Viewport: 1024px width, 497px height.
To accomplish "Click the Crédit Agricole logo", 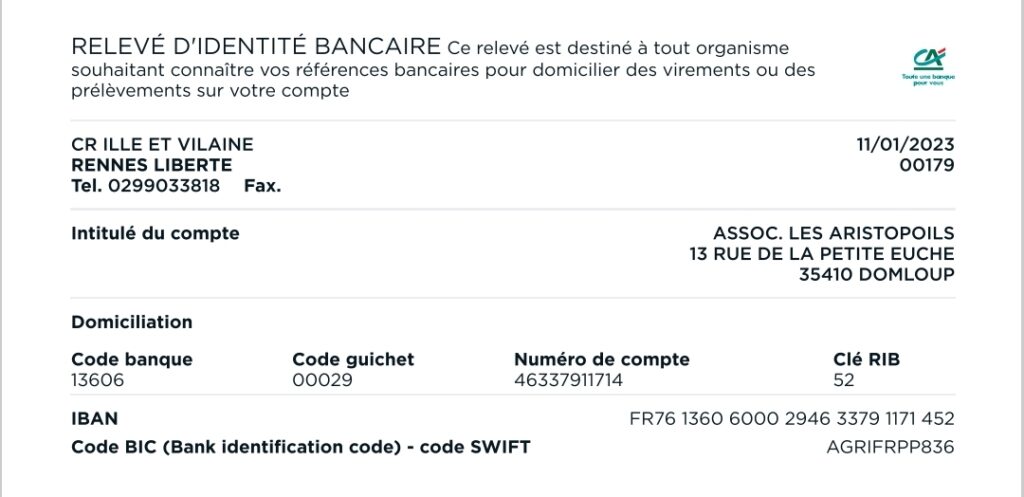I will click(x=928, y=66).
